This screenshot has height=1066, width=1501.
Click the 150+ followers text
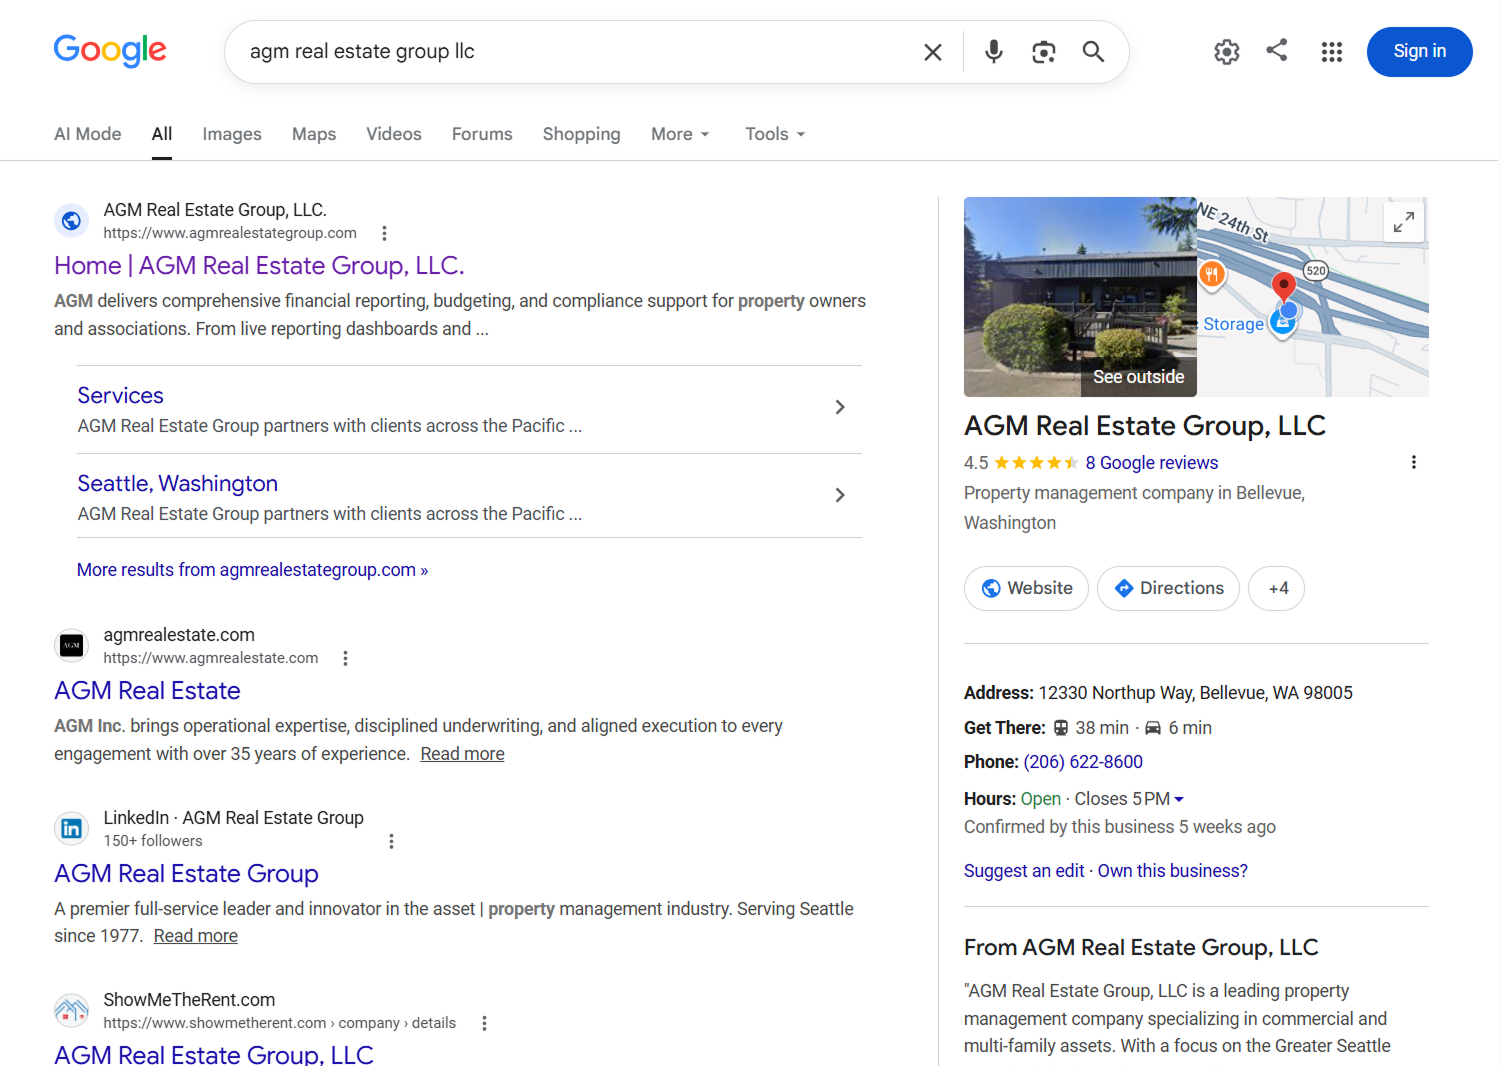coord(153,841)
